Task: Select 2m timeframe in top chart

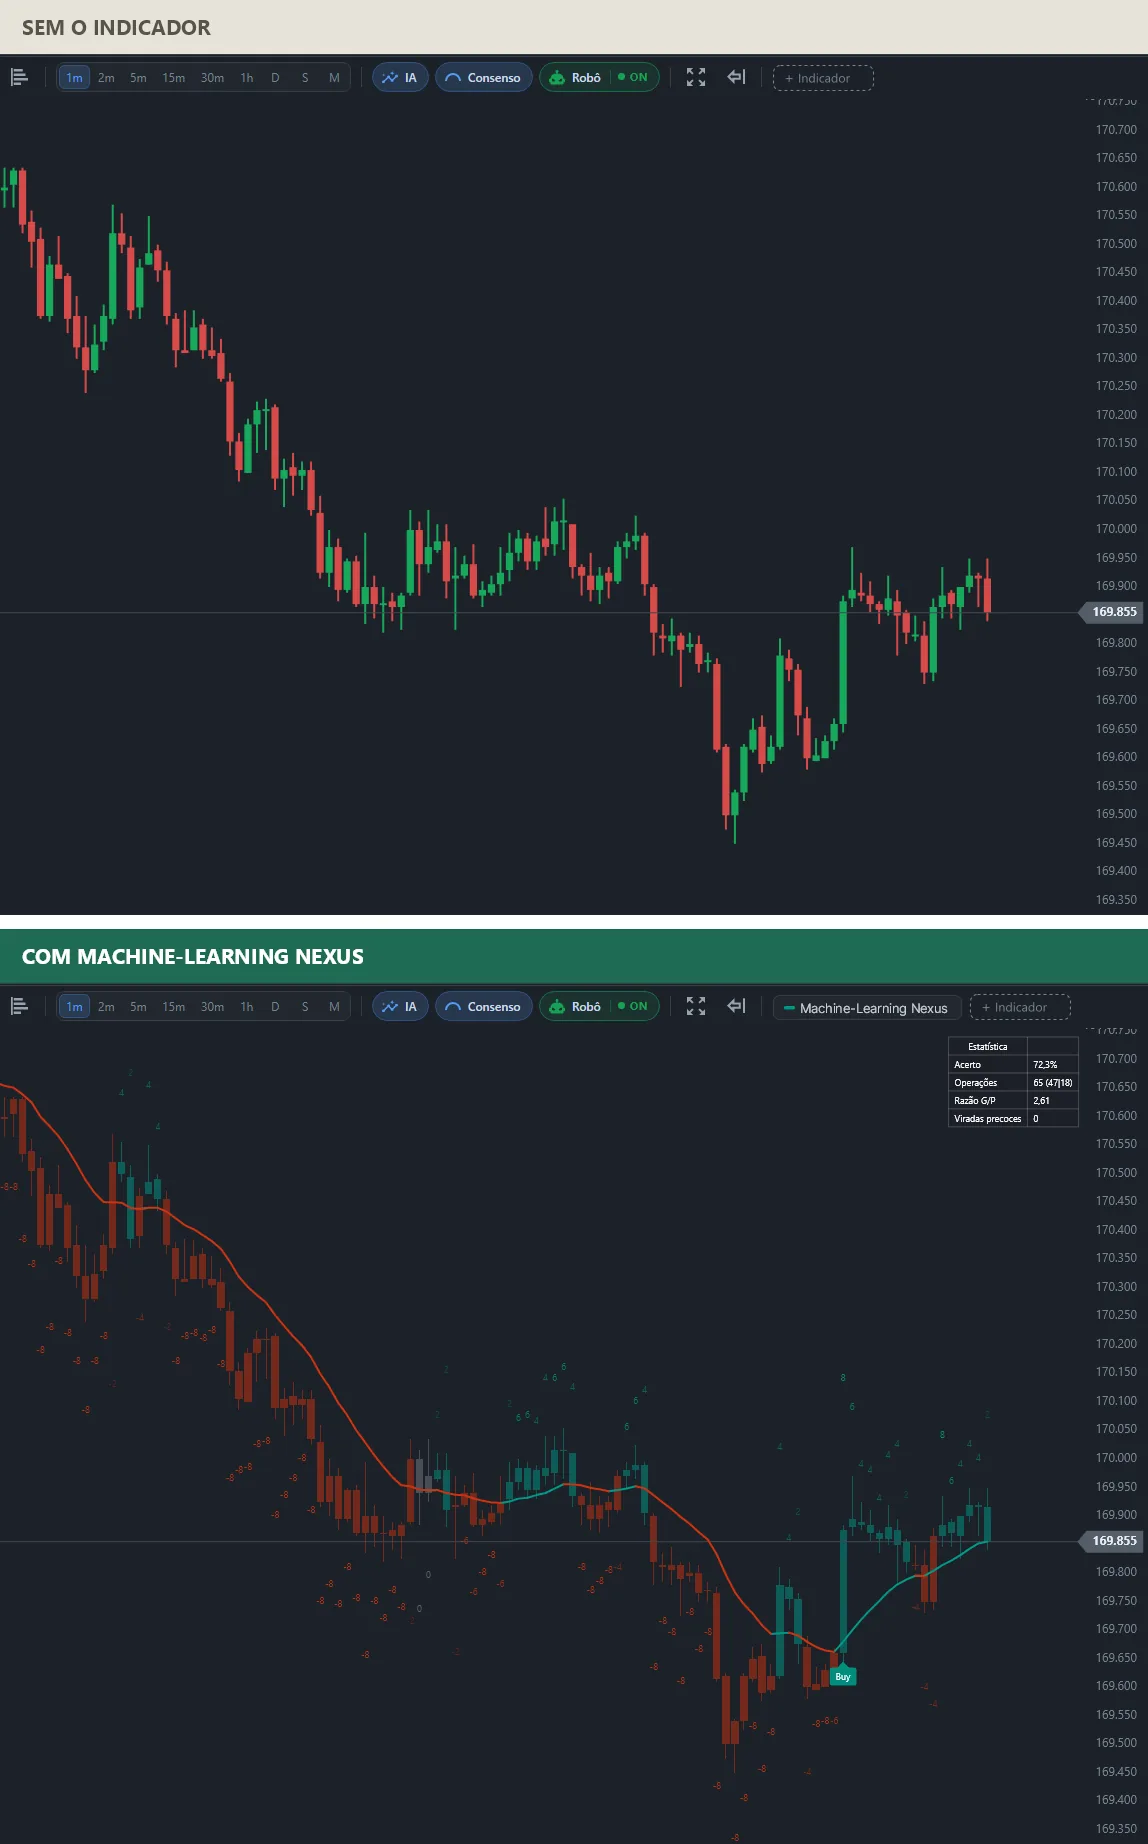Action: [x=106, y=77]
